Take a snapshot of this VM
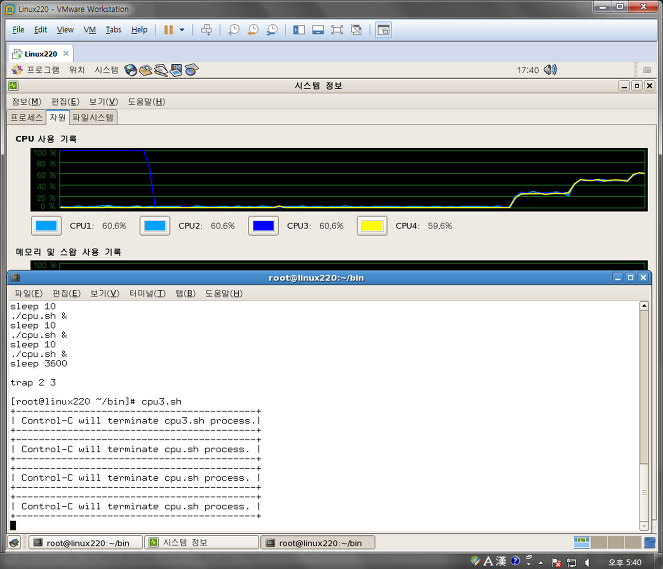This screenshot has height=569, width=663. (233, 30)
